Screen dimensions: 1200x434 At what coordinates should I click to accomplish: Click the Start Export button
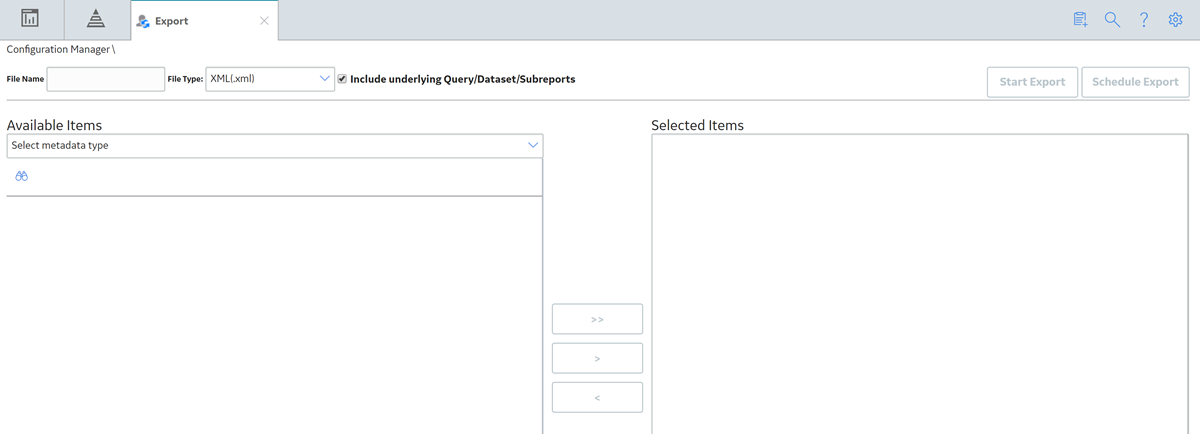point(1032,82)
